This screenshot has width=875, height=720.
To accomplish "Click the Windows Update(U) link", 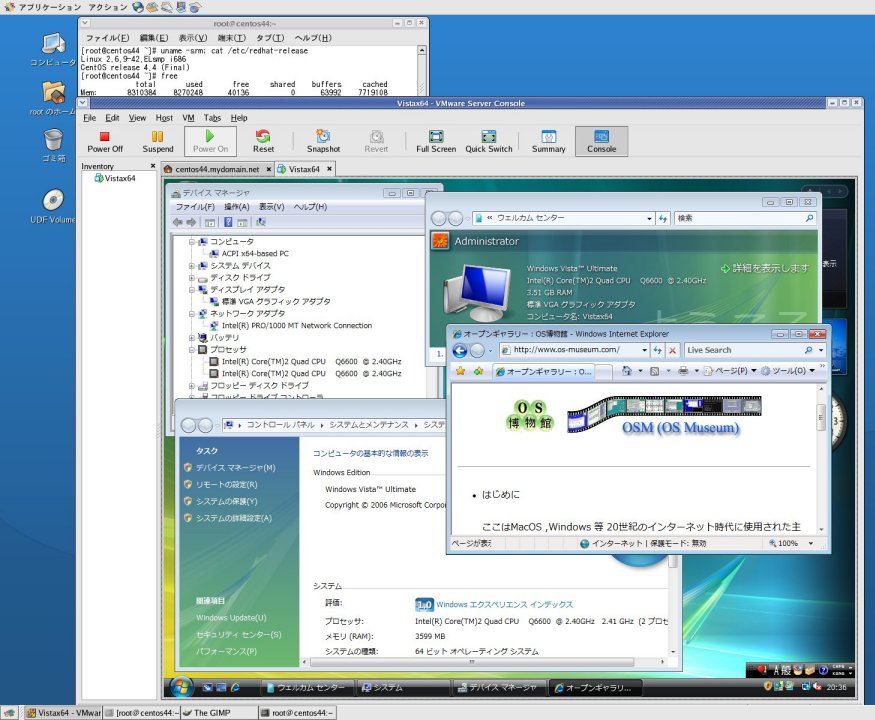I will click(x=231, y=618).
